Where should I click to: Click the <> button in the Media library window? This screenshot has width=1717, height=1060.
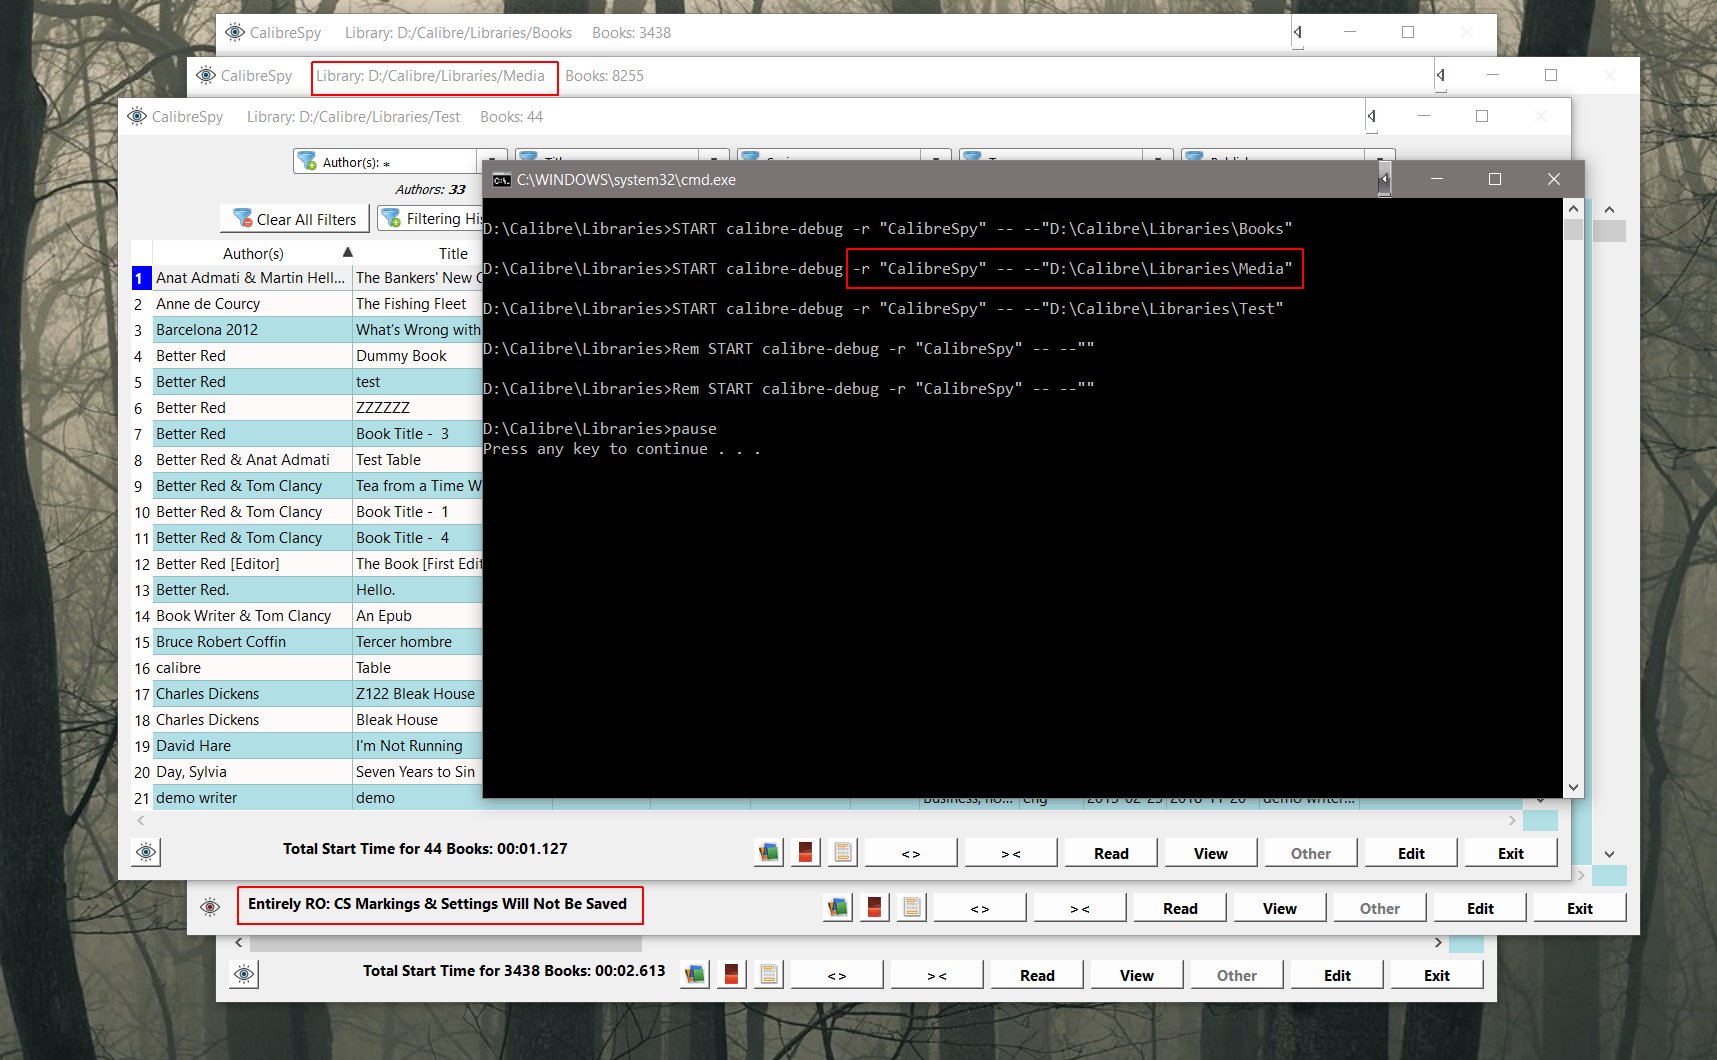979,908
